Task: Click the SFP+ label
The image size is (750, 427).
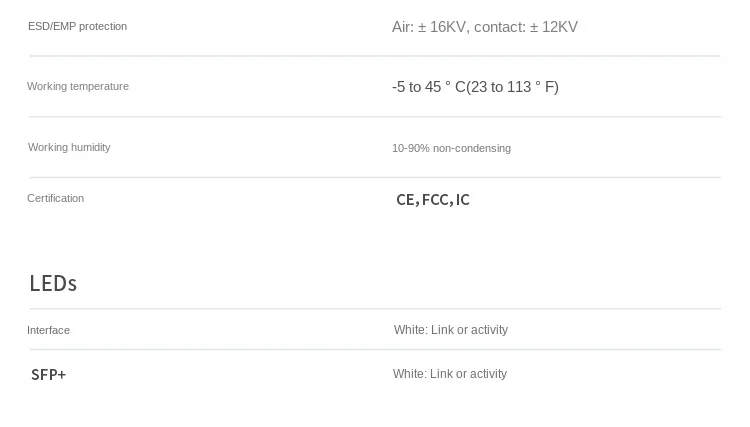Action: click(x=48, y=375)
